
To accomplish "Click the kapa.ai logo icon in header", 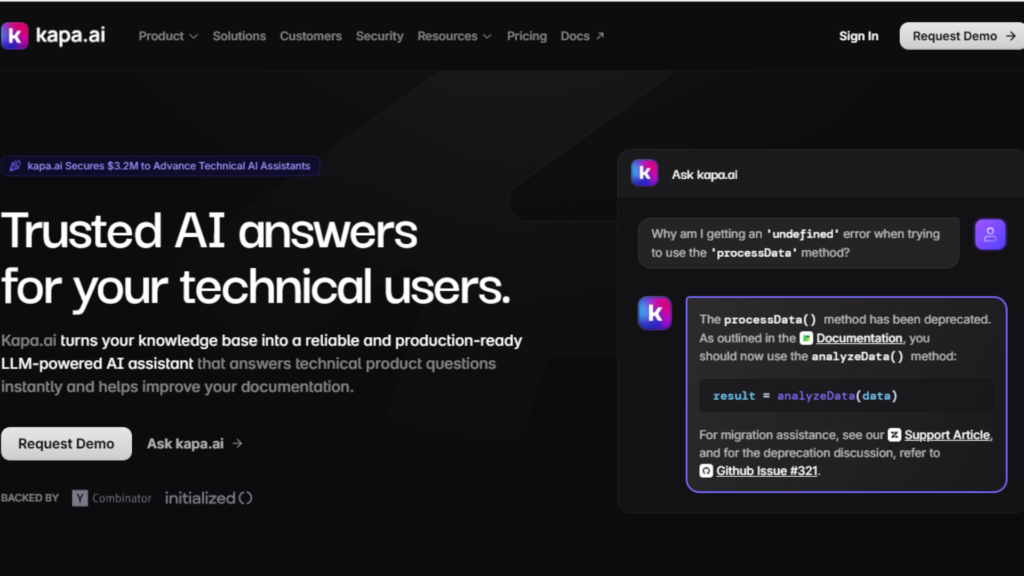I will (x=14, y=35).
